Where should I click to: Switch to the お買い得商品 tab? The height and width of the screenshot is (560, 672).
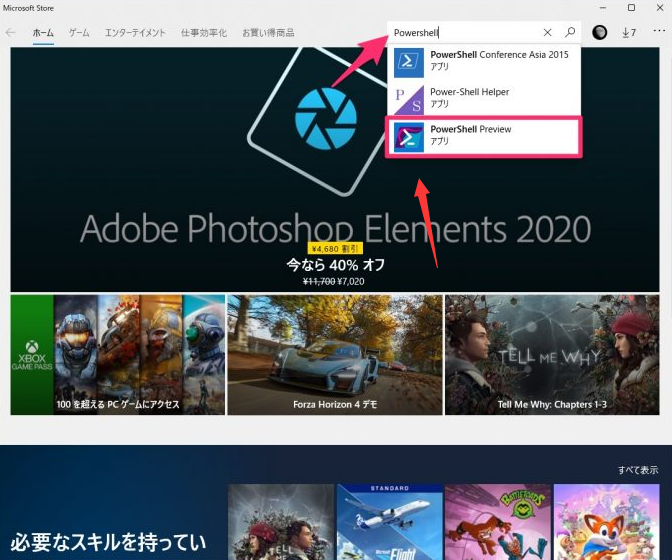(x=268, y=33)
